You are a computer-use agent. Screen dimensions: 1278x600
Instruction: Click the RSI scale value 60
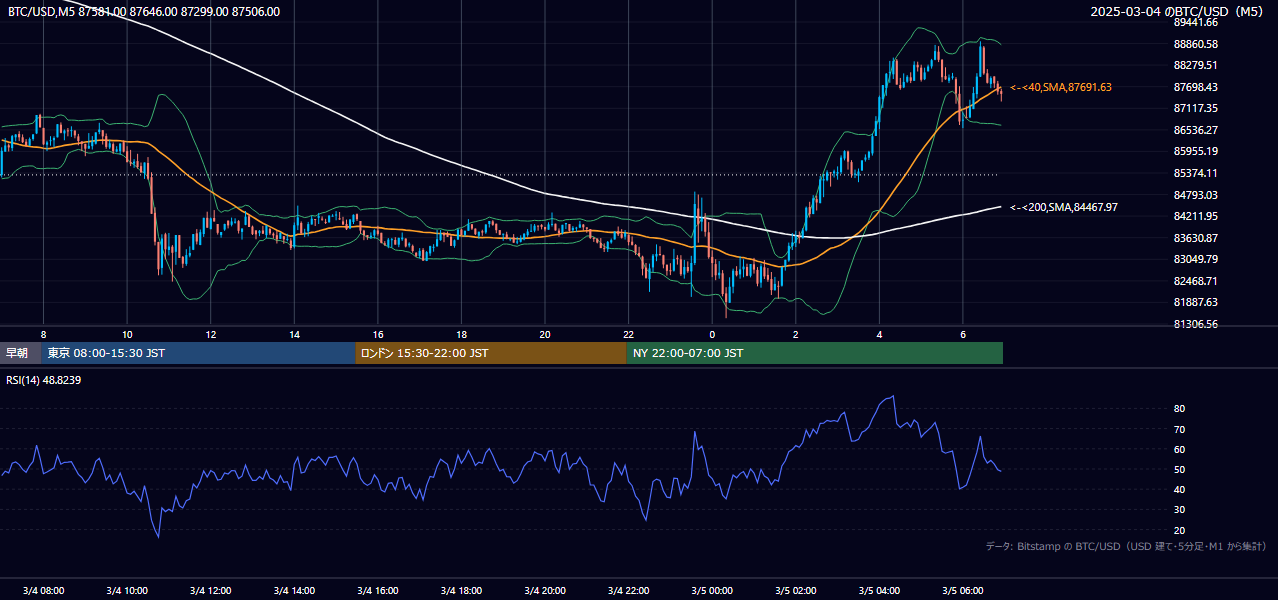pos(1179,450)
